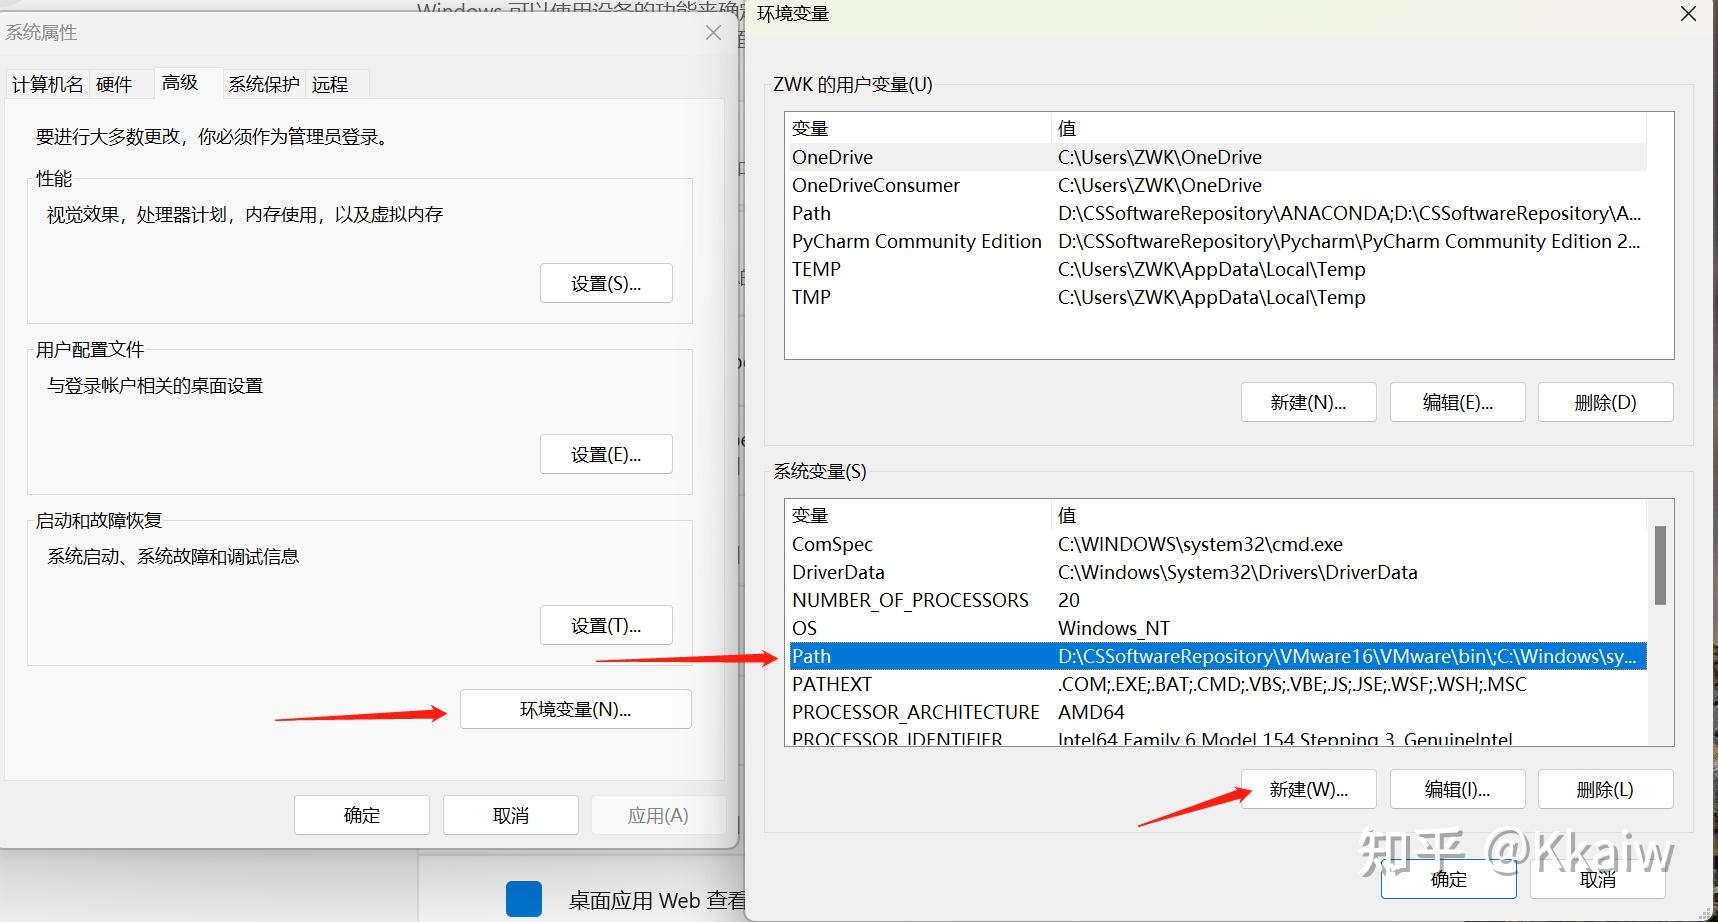Image resolution: width=1718 pixels, height=922 pixels.
Task: Click the disabled 应用(A) button
Action: [x=658, y=815]
